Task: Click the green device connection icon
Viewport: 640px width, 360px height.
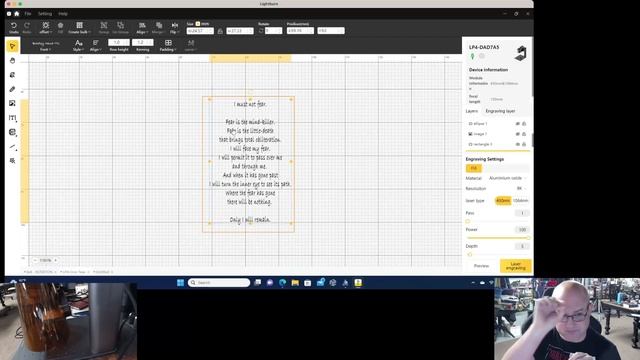Action: [472, 56]
